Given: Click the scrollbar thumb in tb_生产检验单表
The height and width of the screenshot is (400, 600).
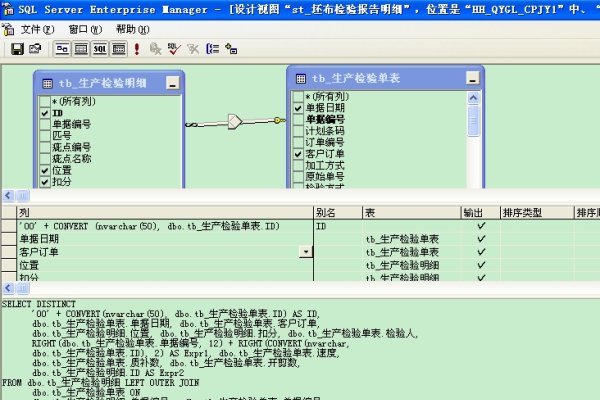Looking at the screenshot, I should pyautogui.click(x=473, y=121).
